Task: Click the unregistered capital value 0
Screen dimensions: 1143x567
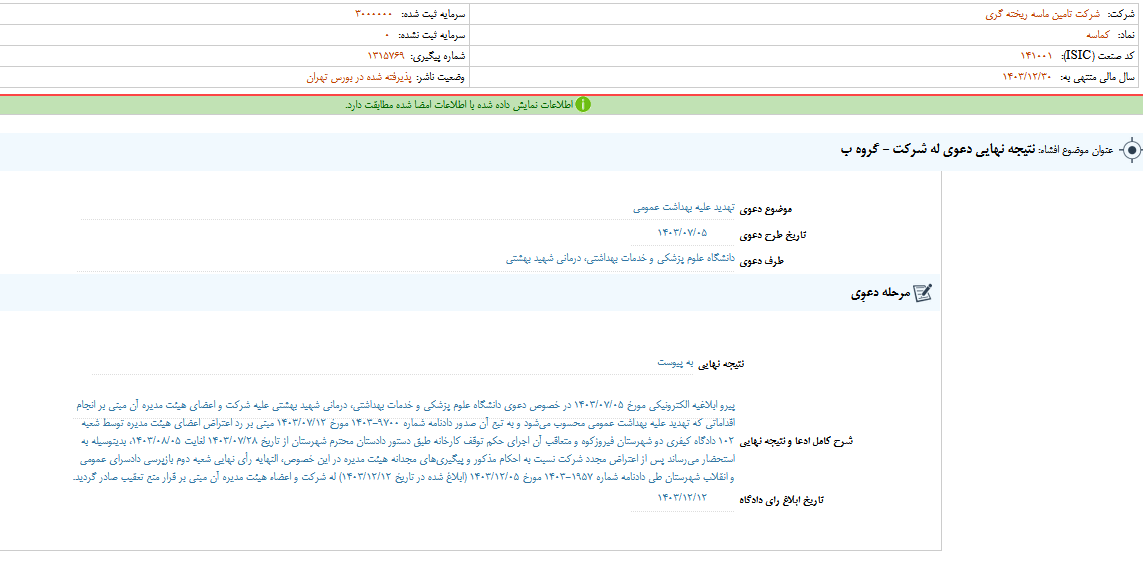Action: (x=387, y=34)
